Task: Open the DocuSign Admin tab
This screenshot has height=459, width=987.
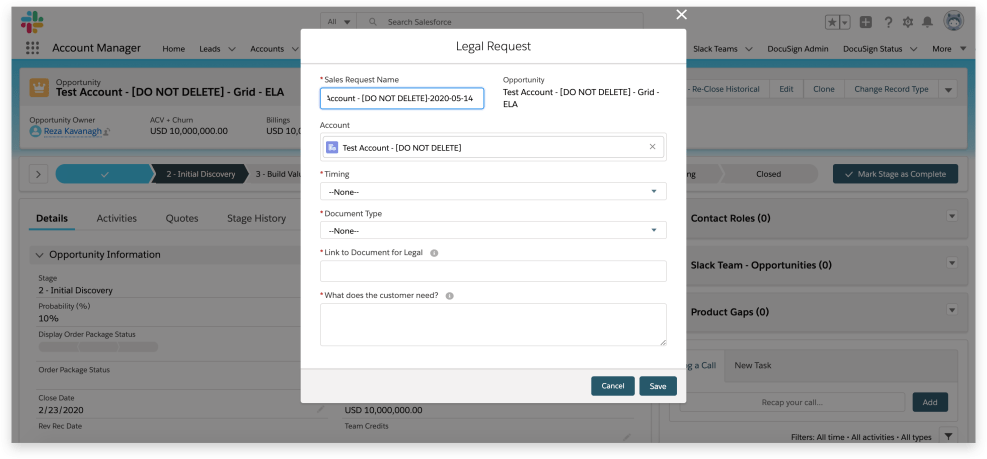Action: click(x=798, y=48)
